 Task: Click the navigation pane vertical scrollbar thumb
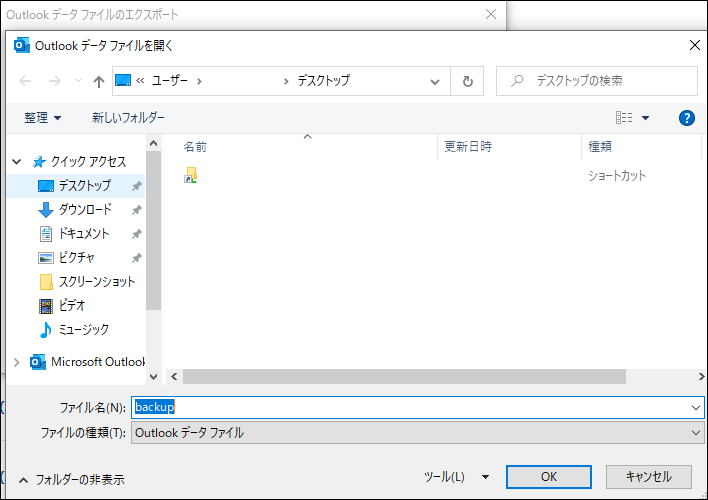click(154, 230)
